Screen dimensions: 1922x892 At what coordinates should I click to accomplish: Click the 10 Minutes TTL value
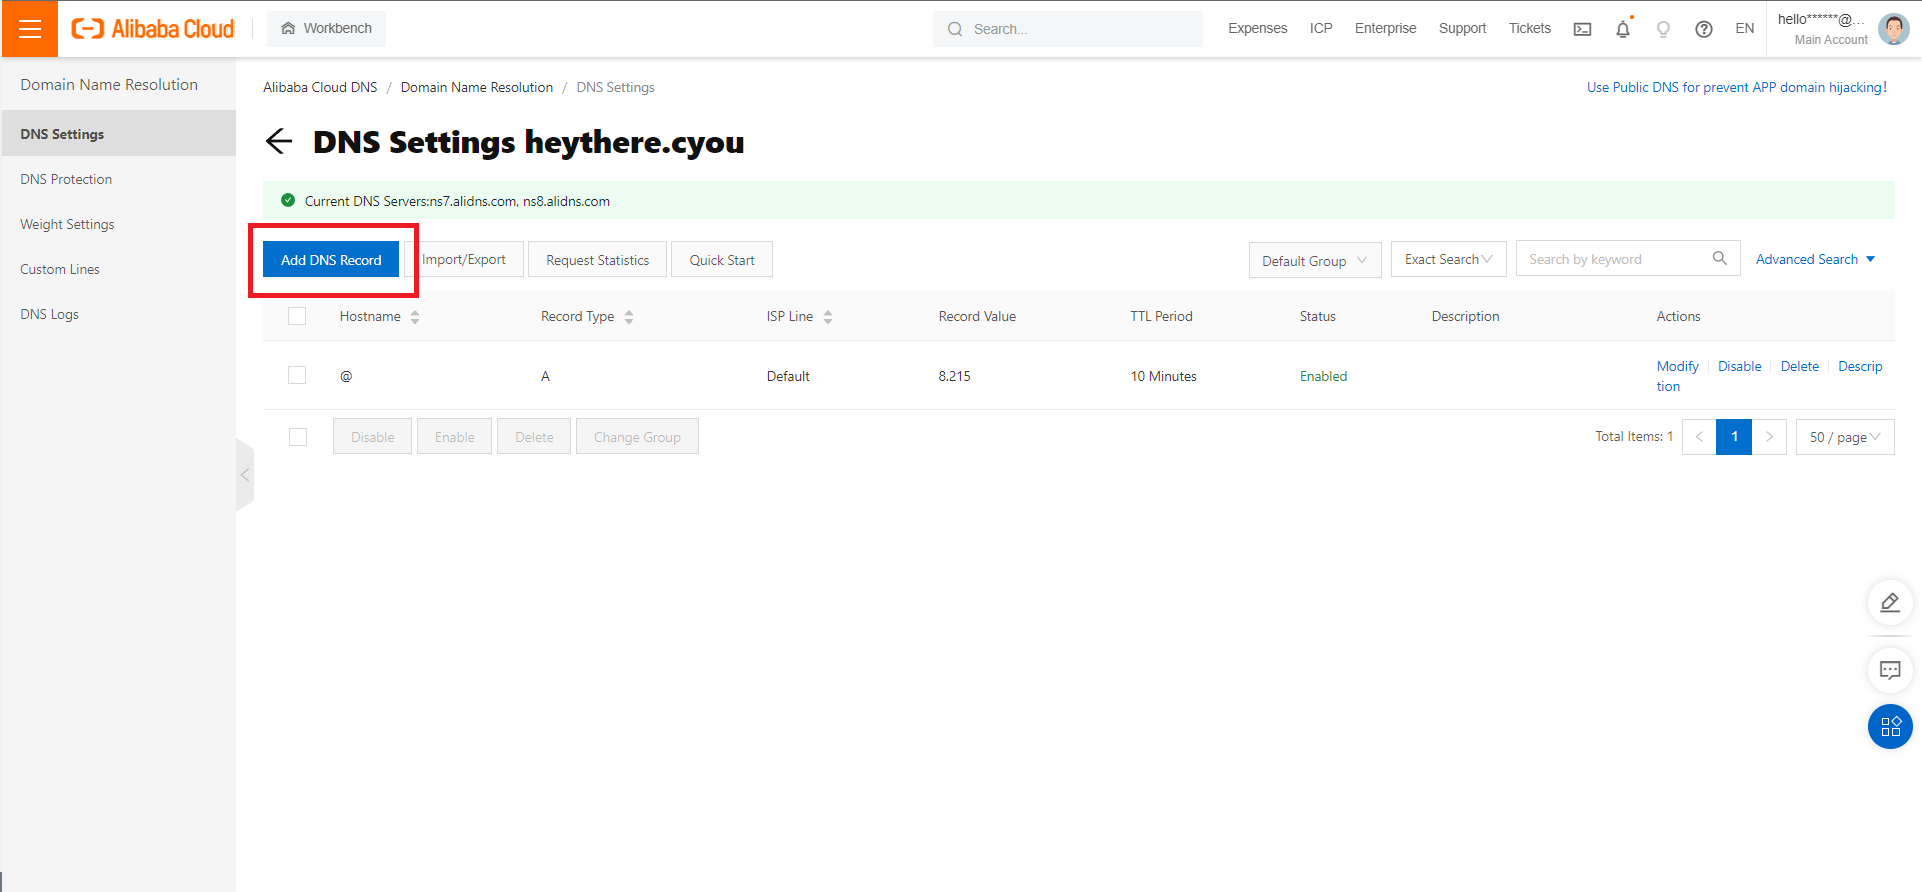[x=1163, y=376]
